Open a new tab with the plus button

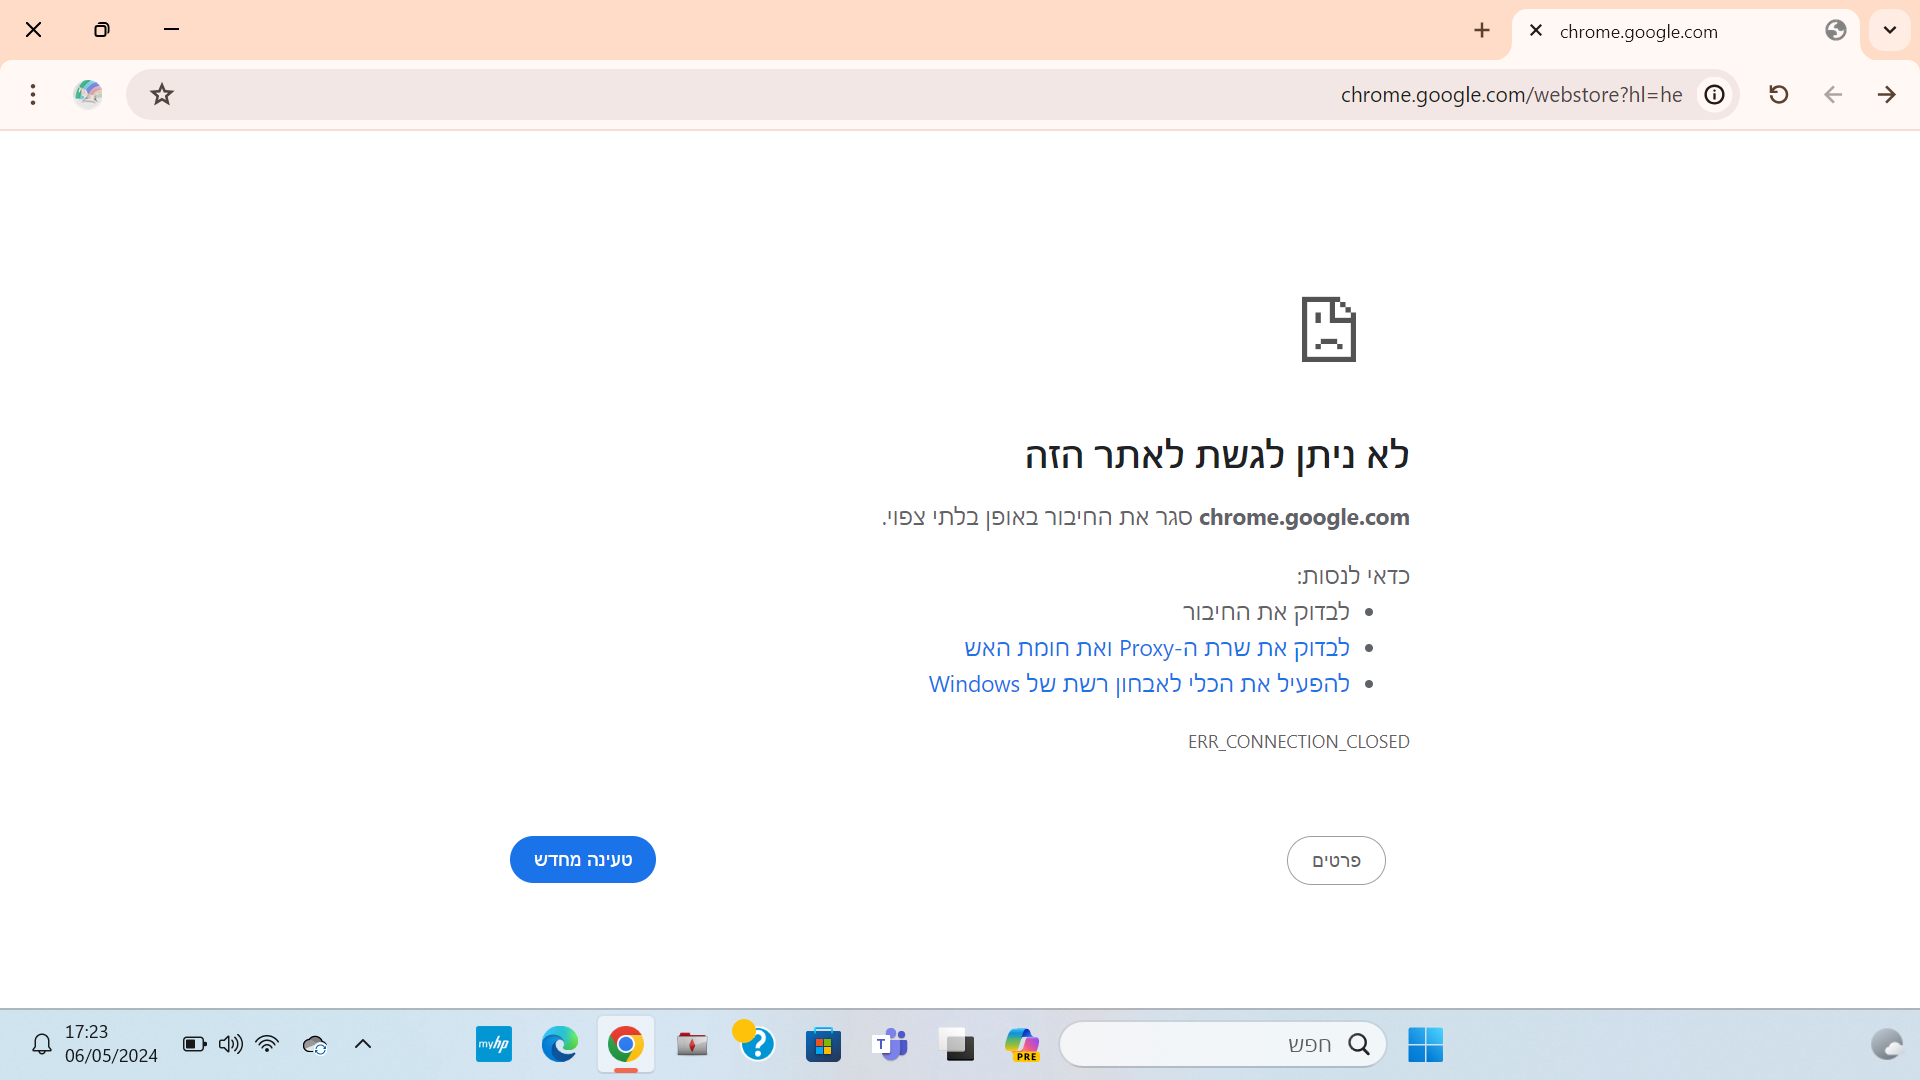click(1481, 30)
